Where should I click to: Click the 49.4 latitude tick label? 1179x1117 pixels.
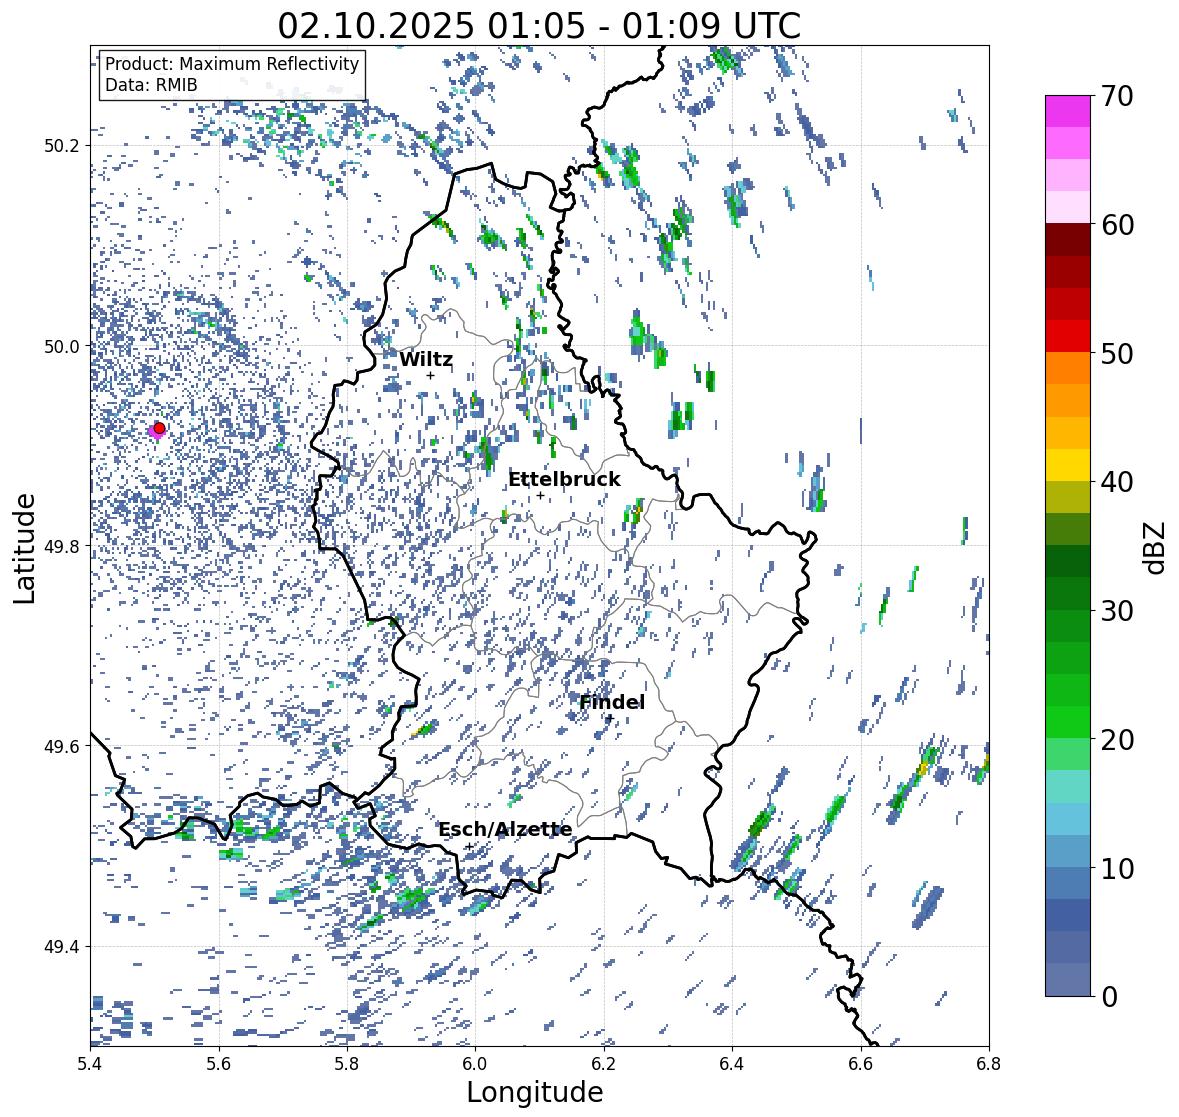click(x=62, y=947)
